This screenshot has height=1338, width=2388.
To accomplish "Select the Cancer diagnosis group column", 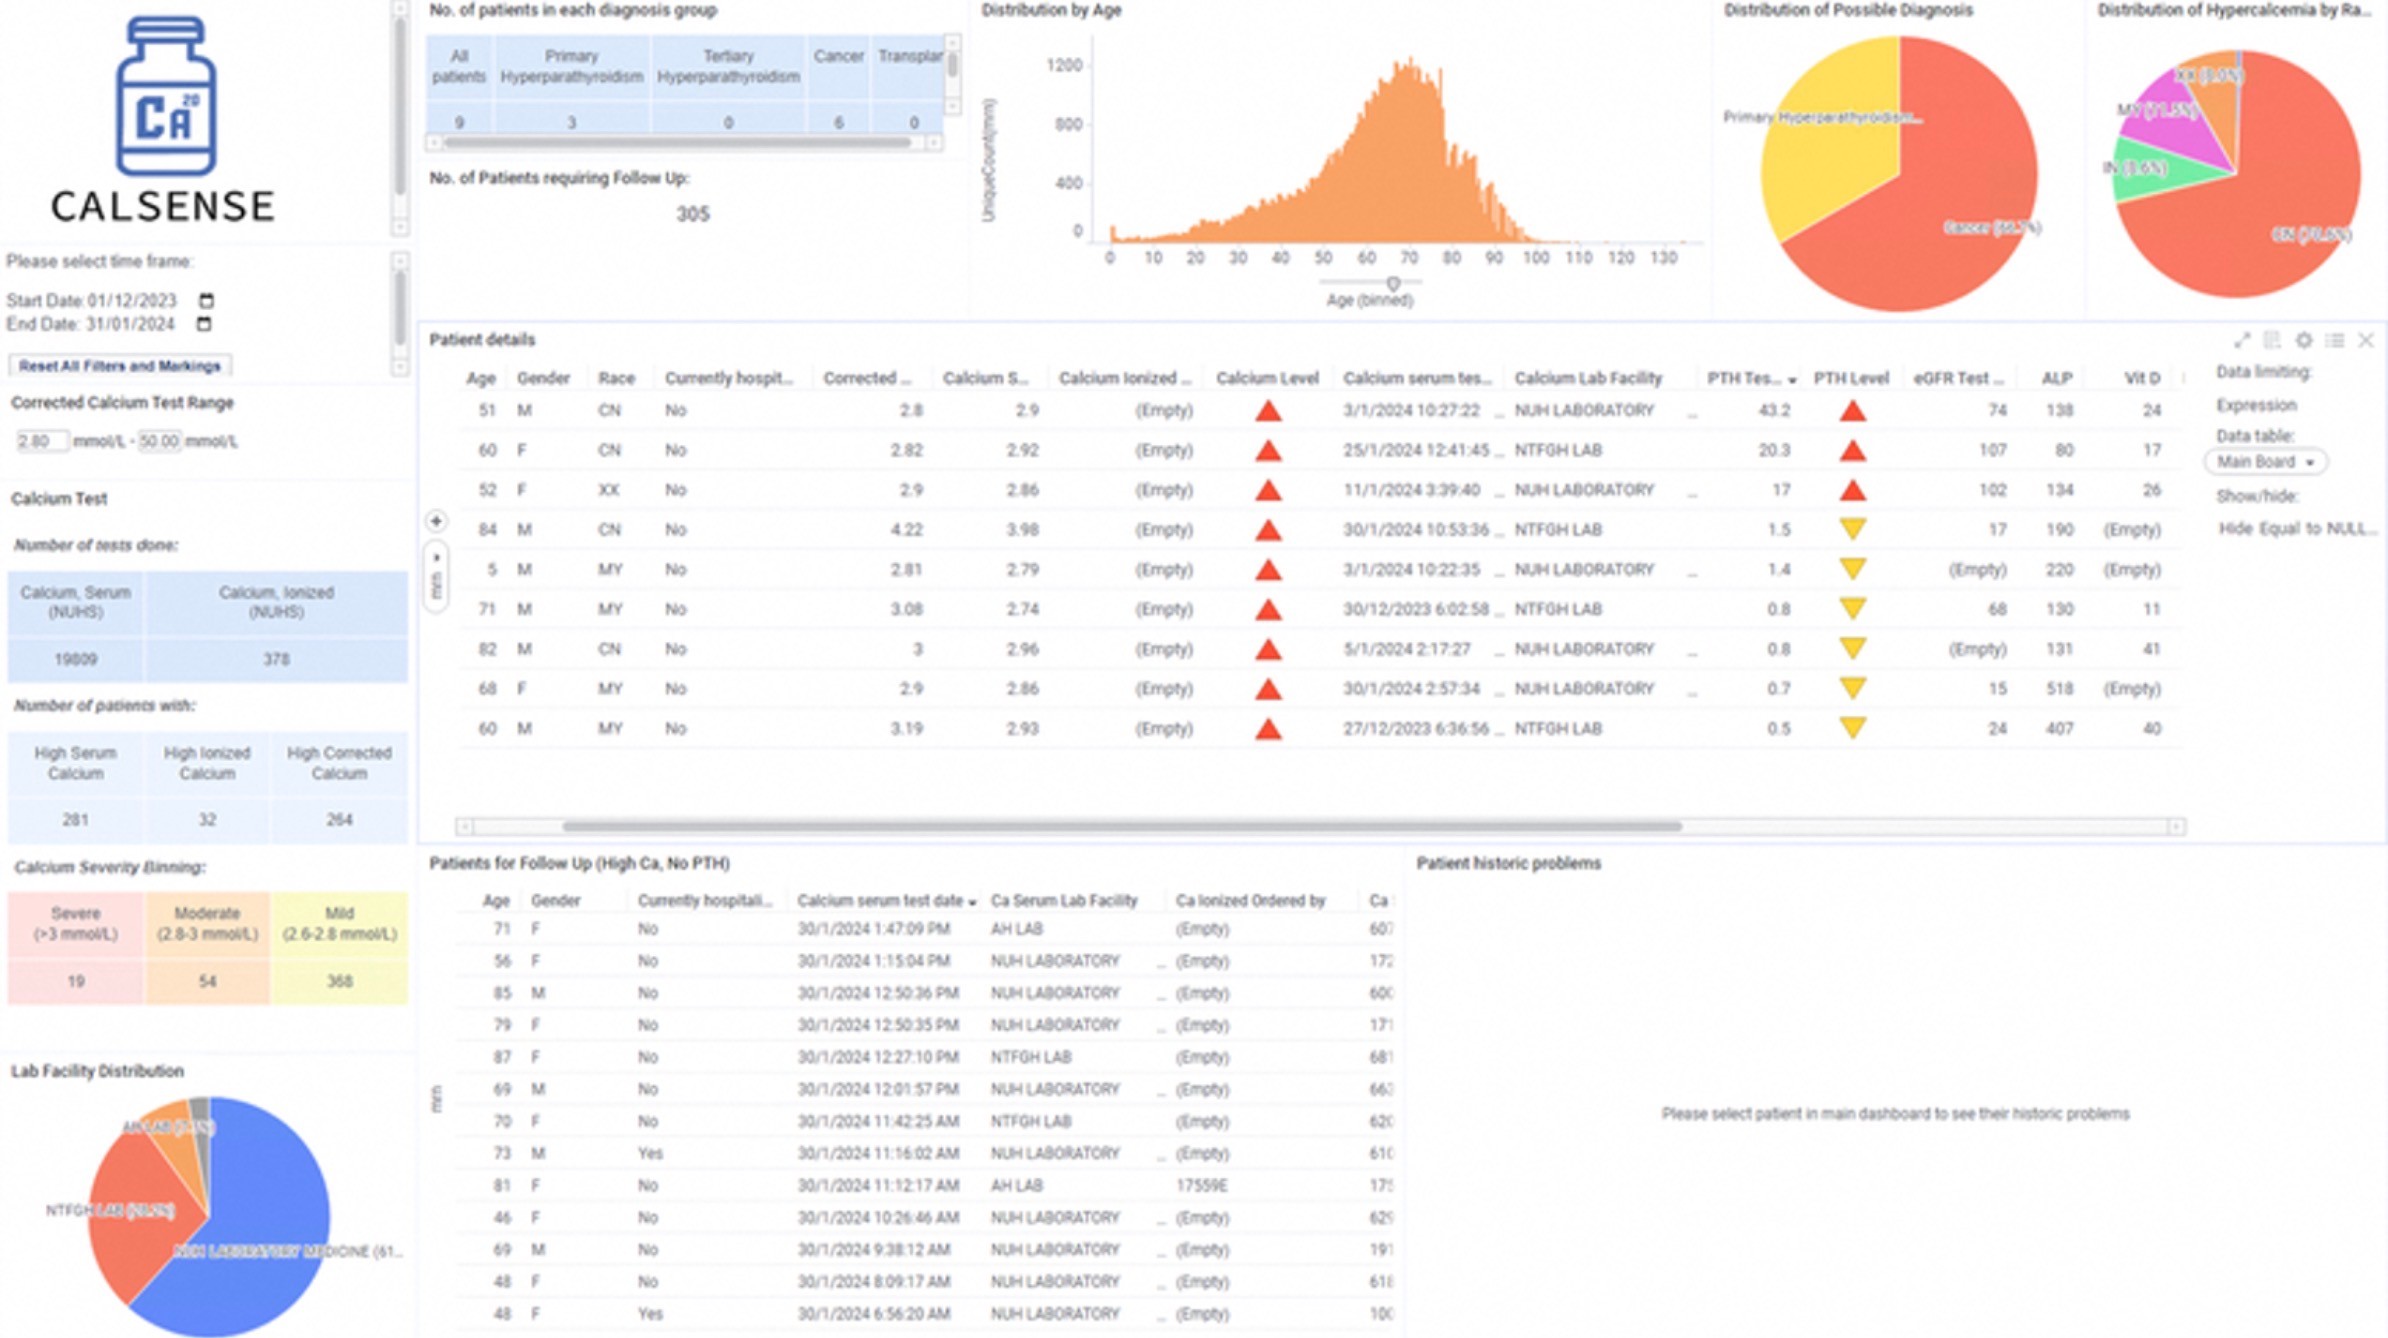I will [838, 57].
